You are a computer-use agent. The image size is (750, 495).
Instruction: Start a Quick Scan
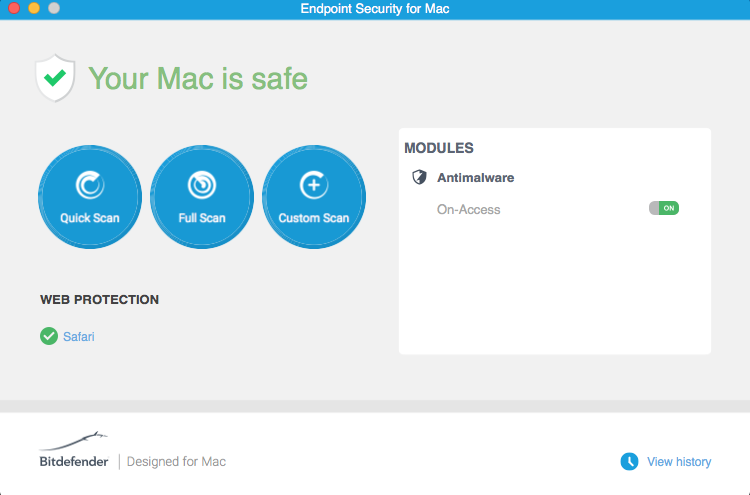90,197
